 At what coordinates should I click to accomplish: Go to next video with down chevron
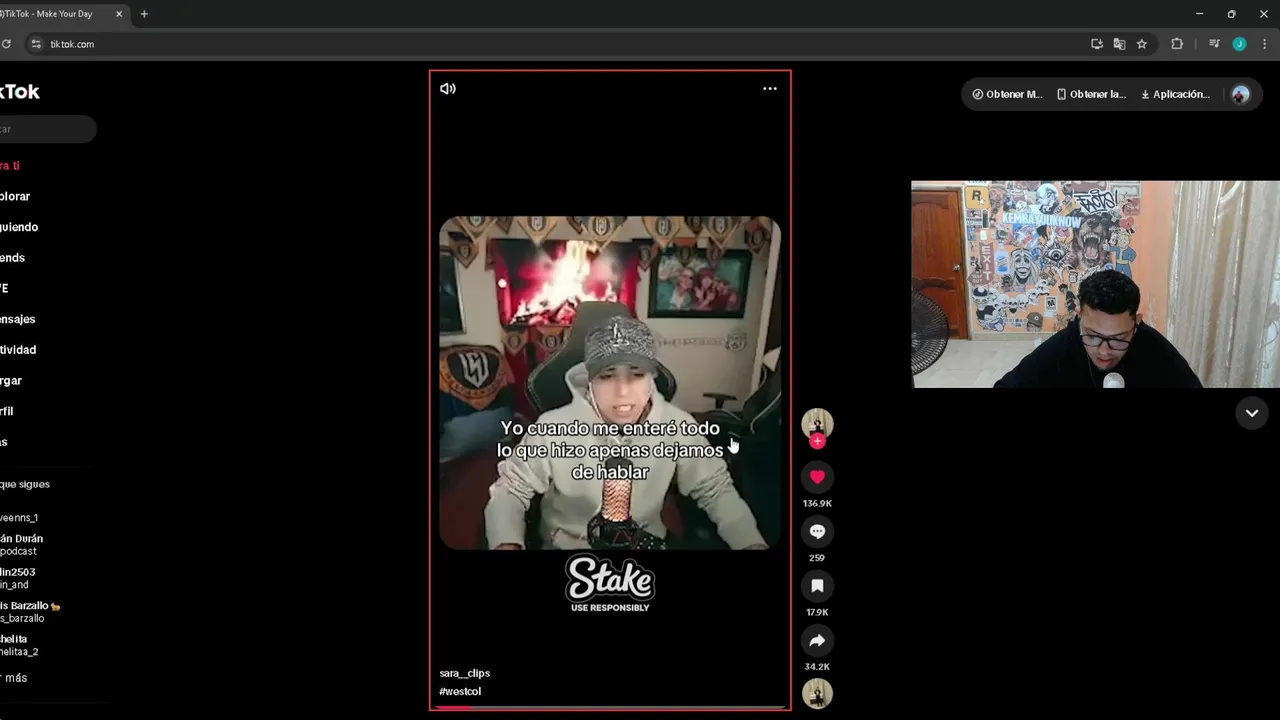click(1251, 413)
